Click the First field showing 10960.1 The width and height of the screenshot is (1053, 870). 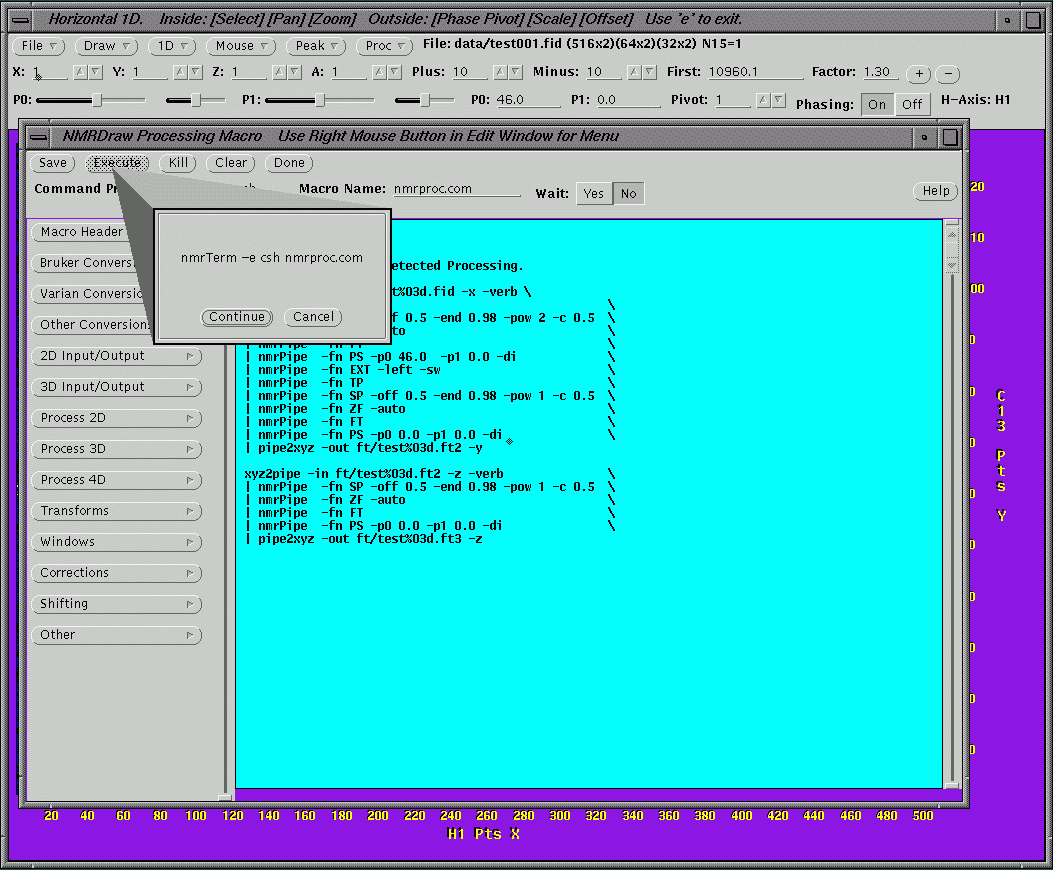click(756, 72)
